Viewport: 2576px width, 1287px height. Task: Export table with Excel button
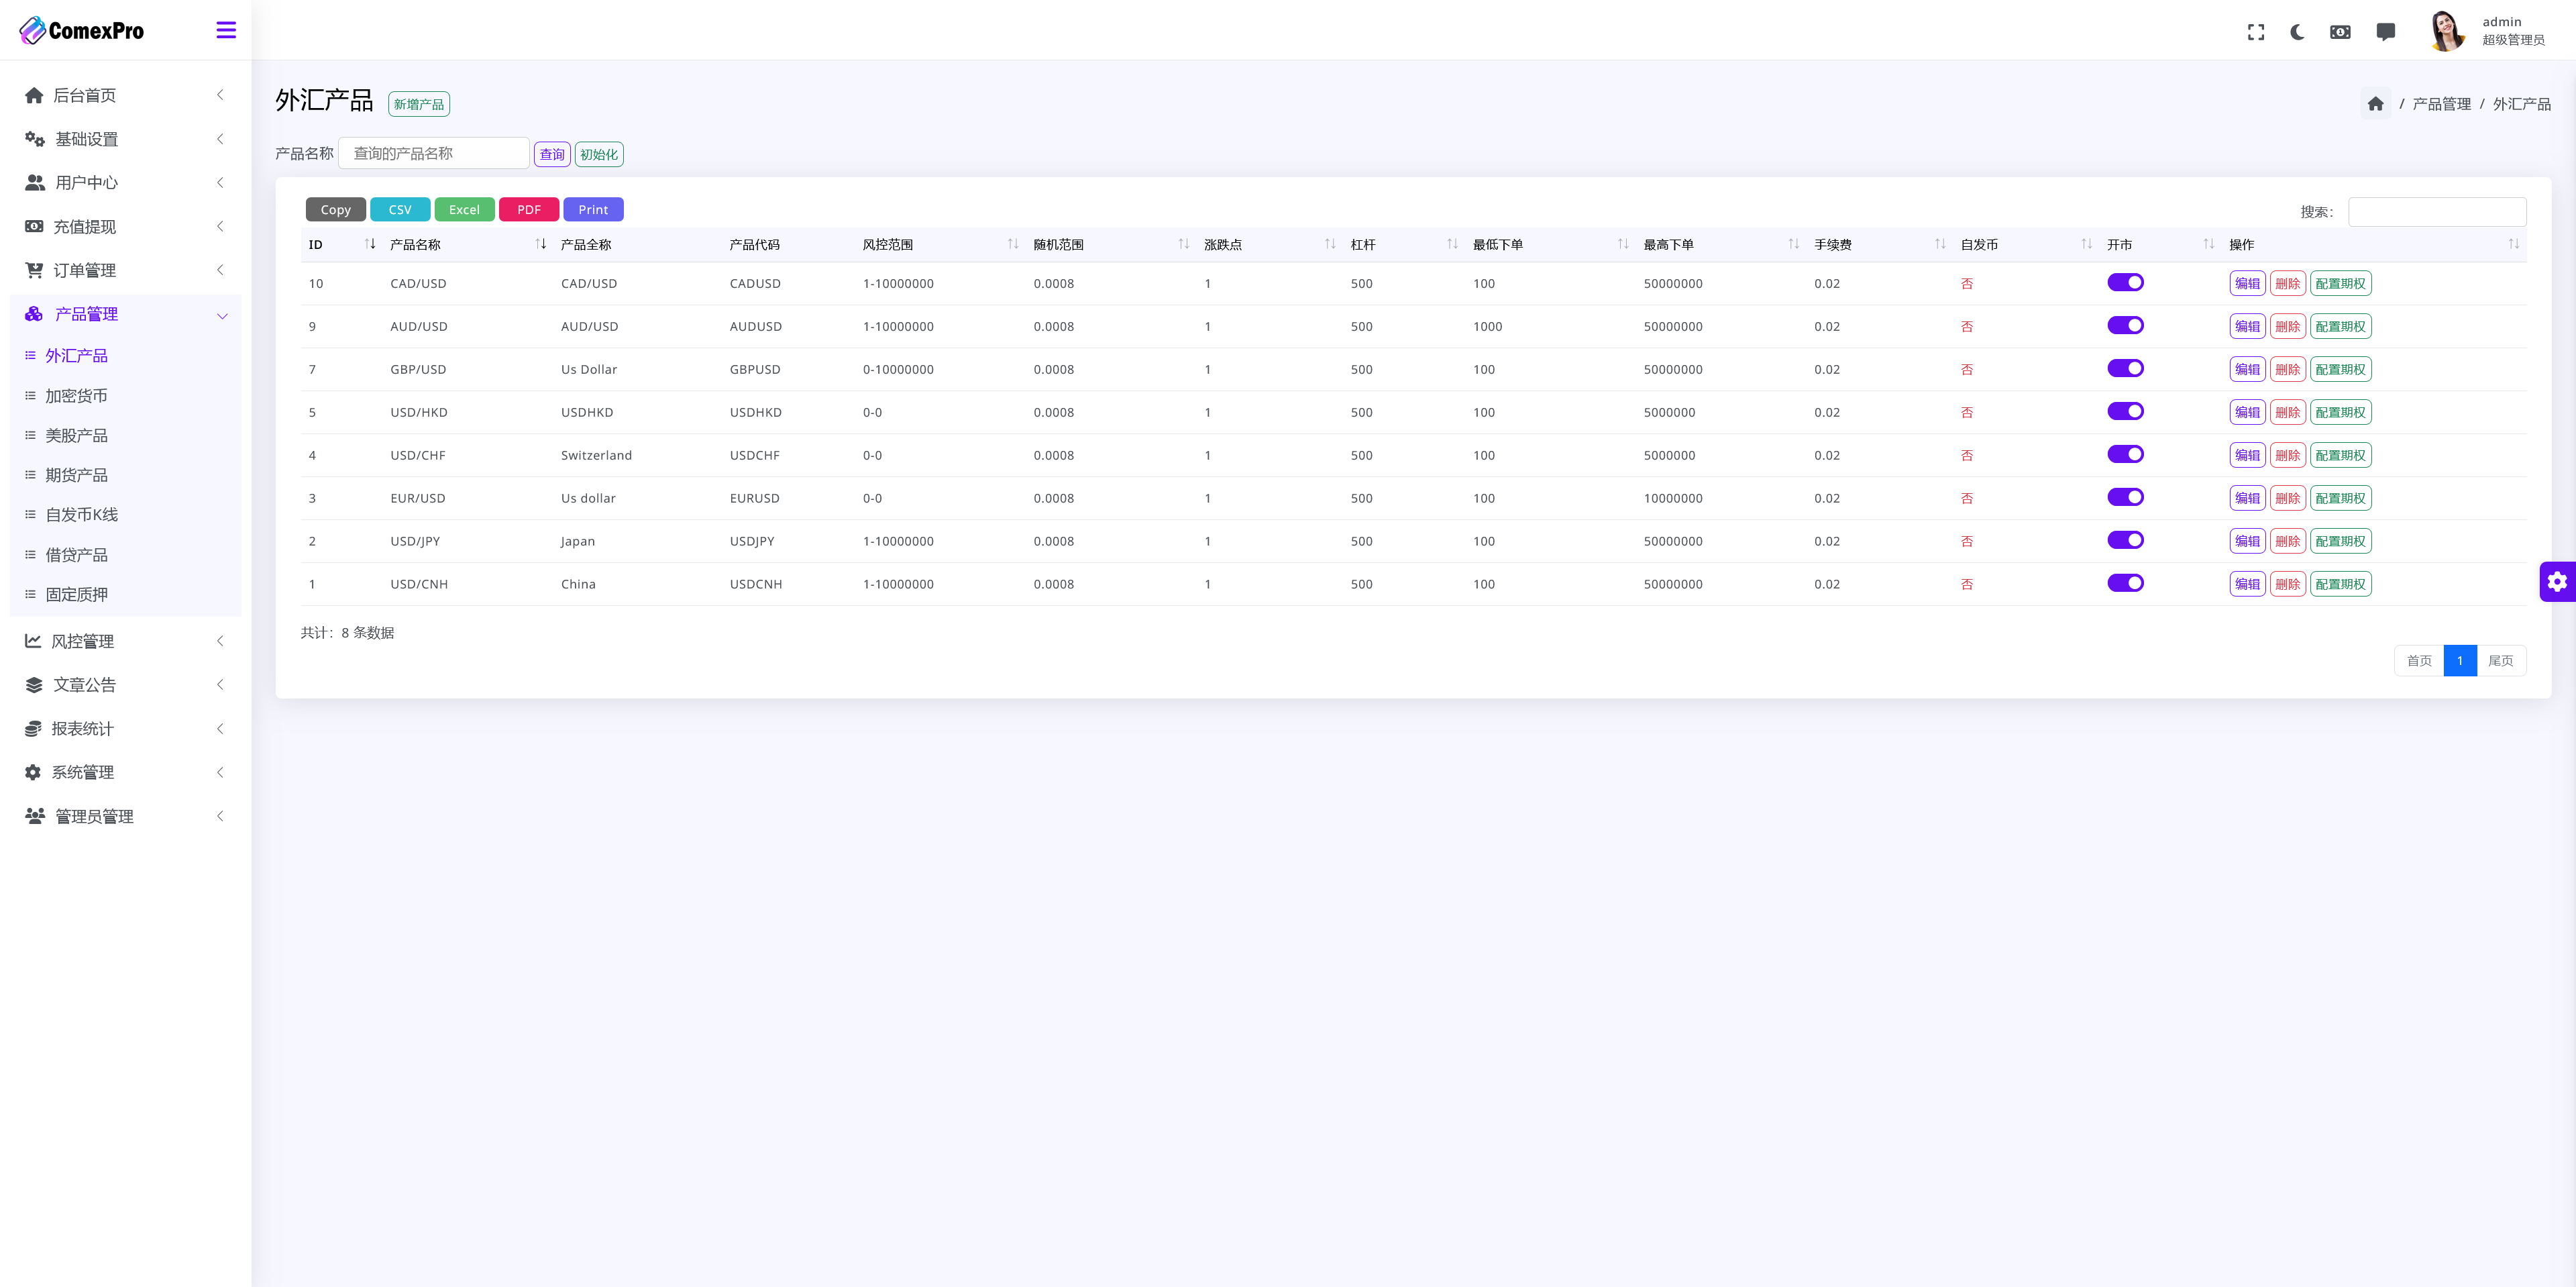pyautogui.click(x=464, y=210)
